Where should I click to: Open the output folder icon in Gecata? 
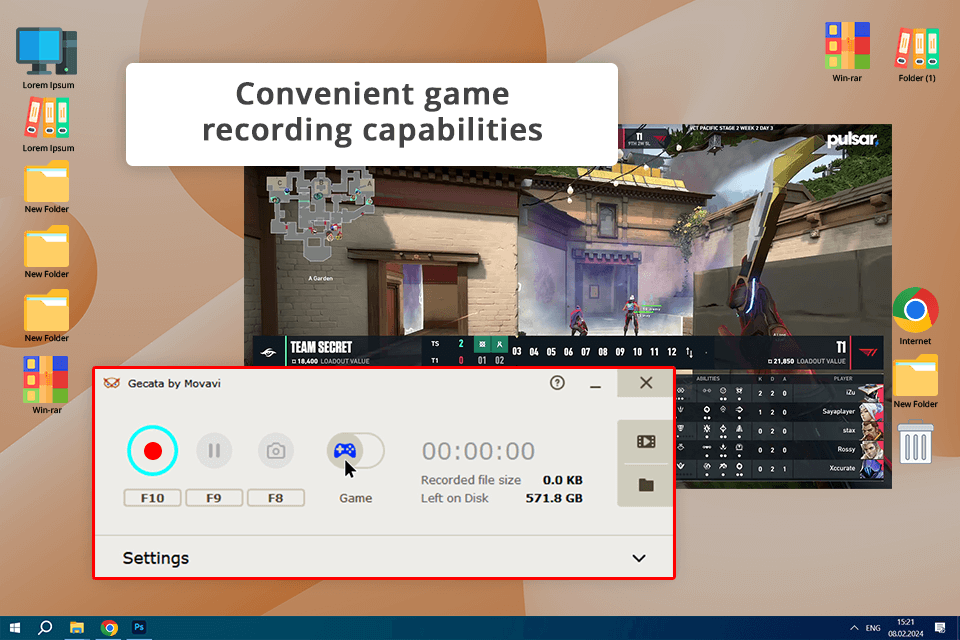click(646, 485)
